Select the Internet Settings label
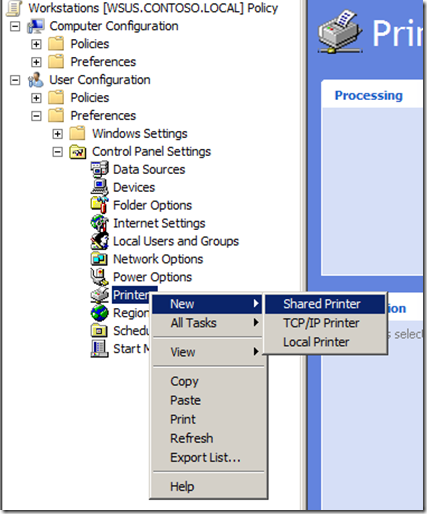427x514 pixels. click(159, 223)
